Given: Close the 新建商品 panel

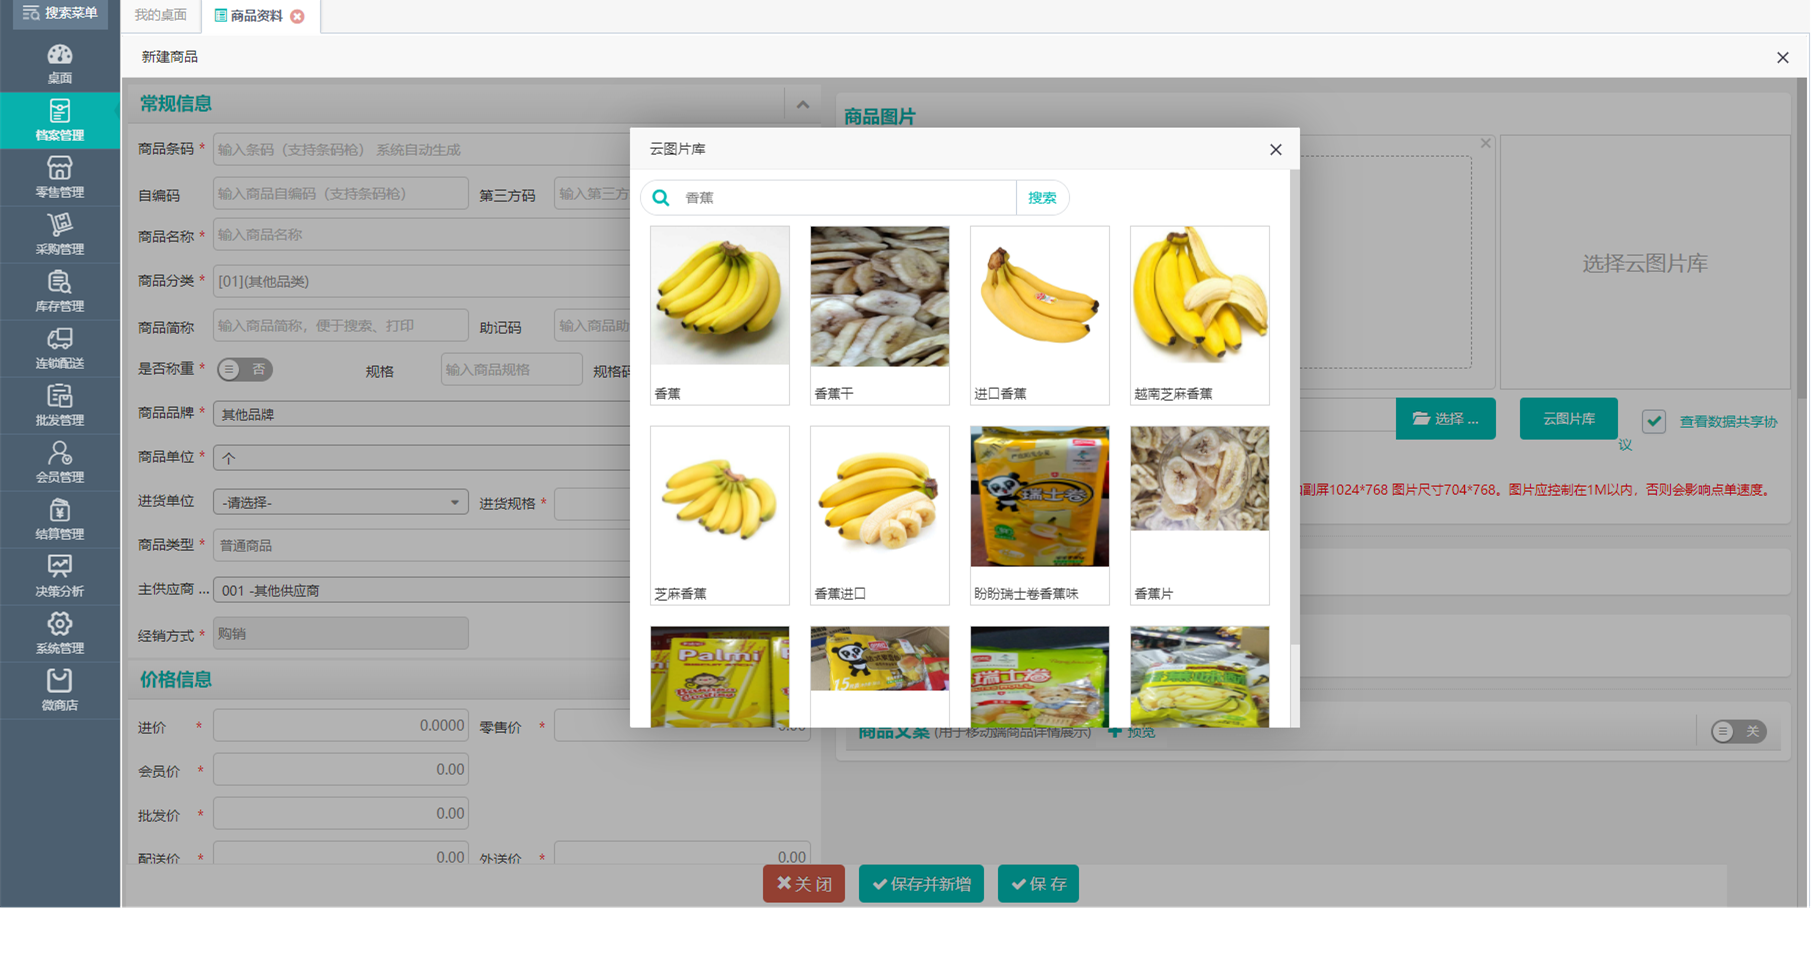Looking at the screenshot, I should 1782,57.
